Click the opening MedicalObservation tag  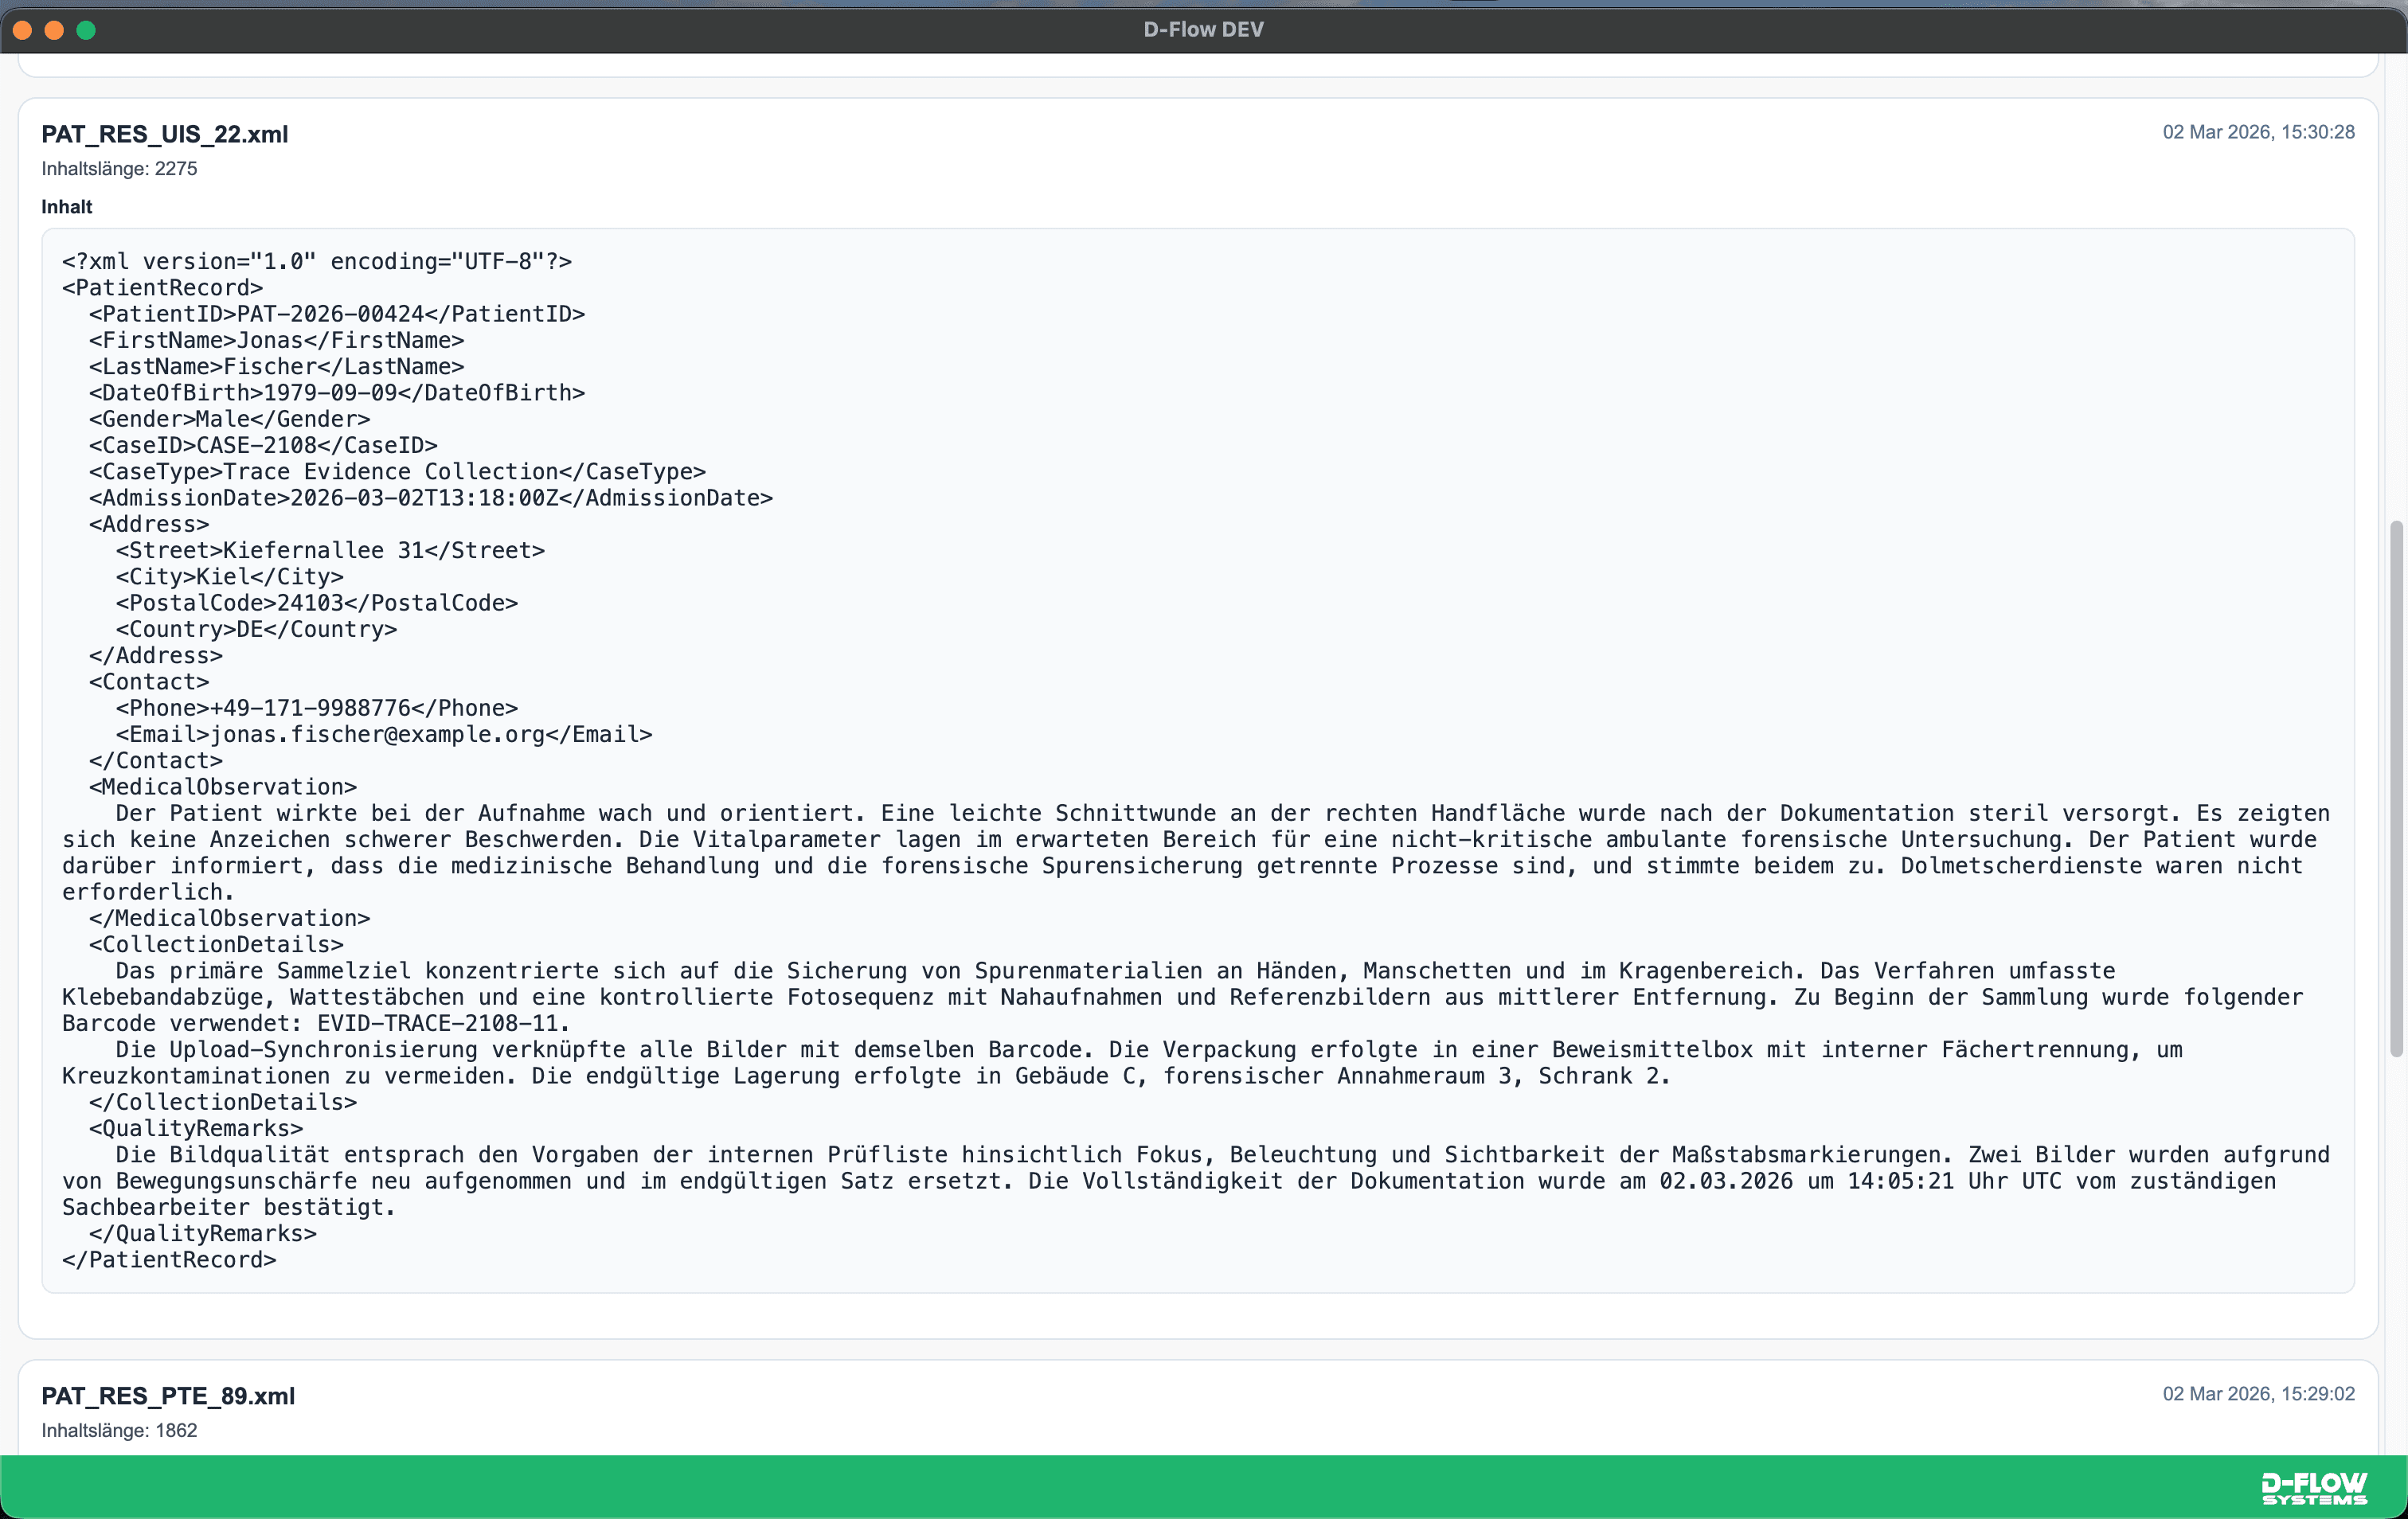click(x=223, y=787)
